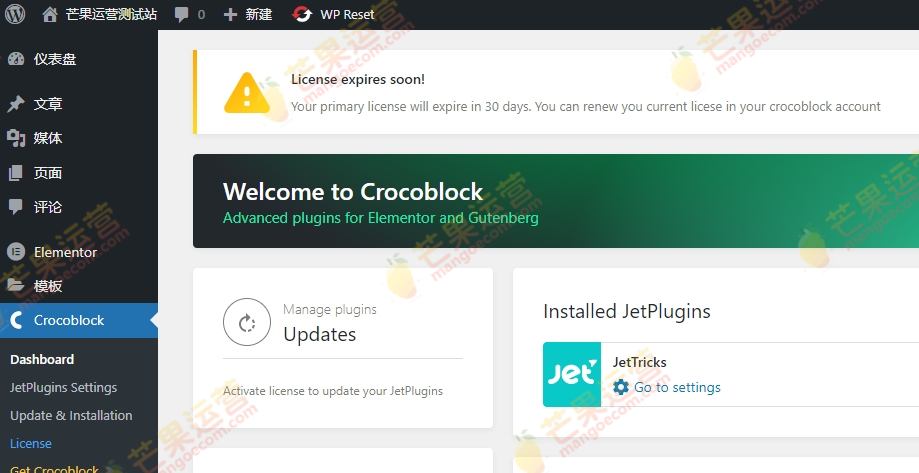Go to Update & Installation submenu

71,415
